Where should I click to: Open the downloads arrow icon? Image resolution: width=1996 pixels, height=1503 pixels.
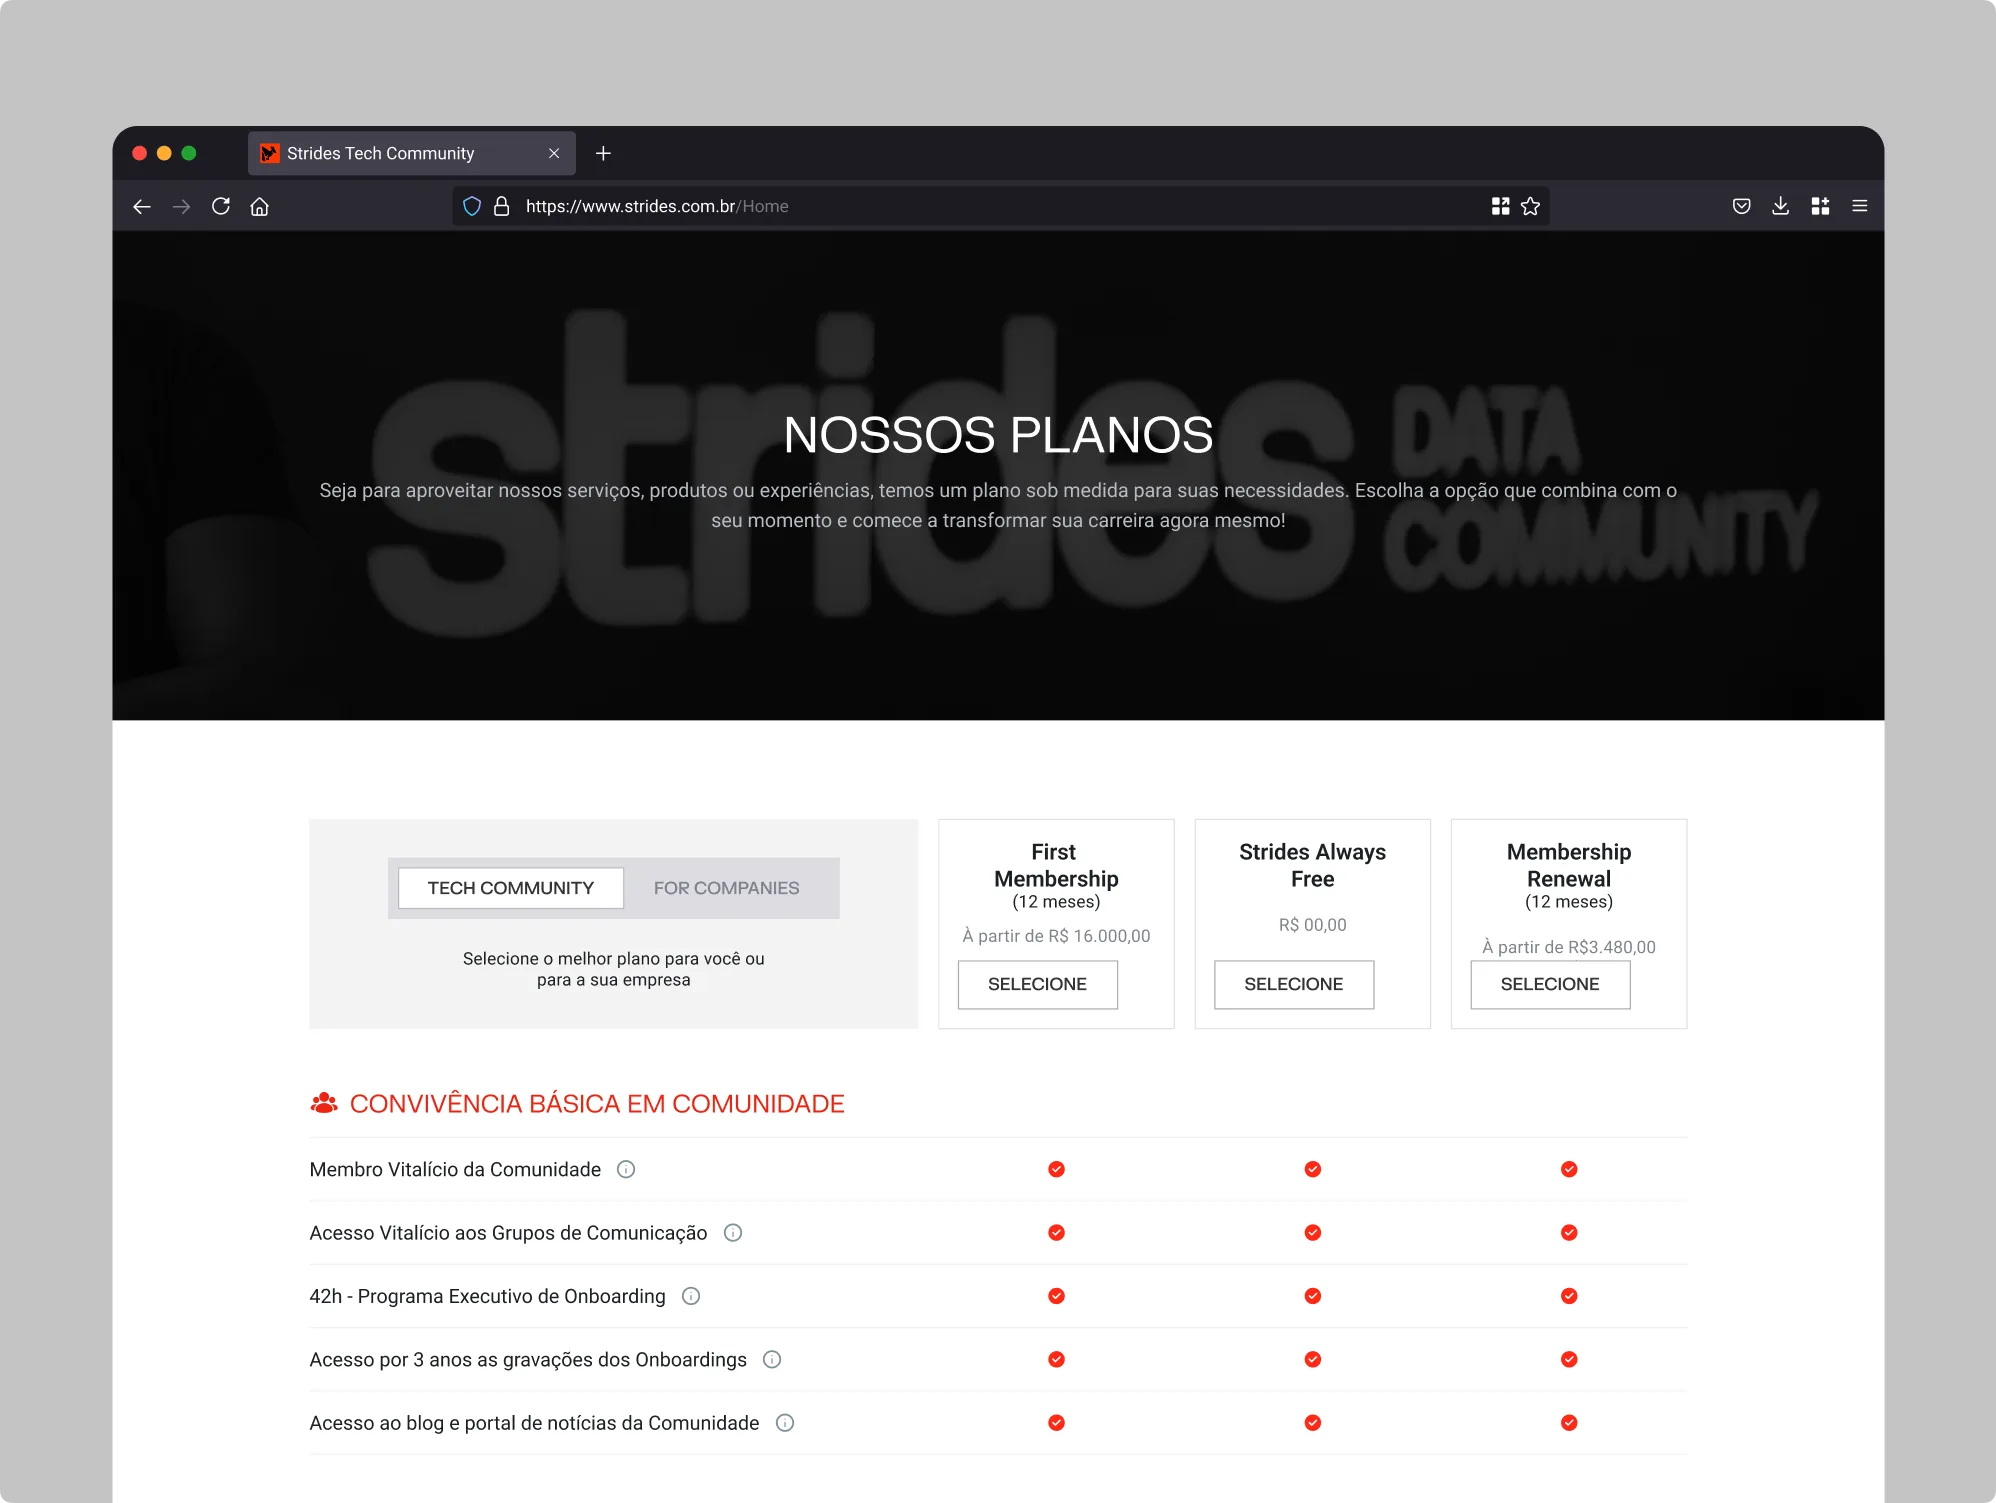coord(1780,206)
